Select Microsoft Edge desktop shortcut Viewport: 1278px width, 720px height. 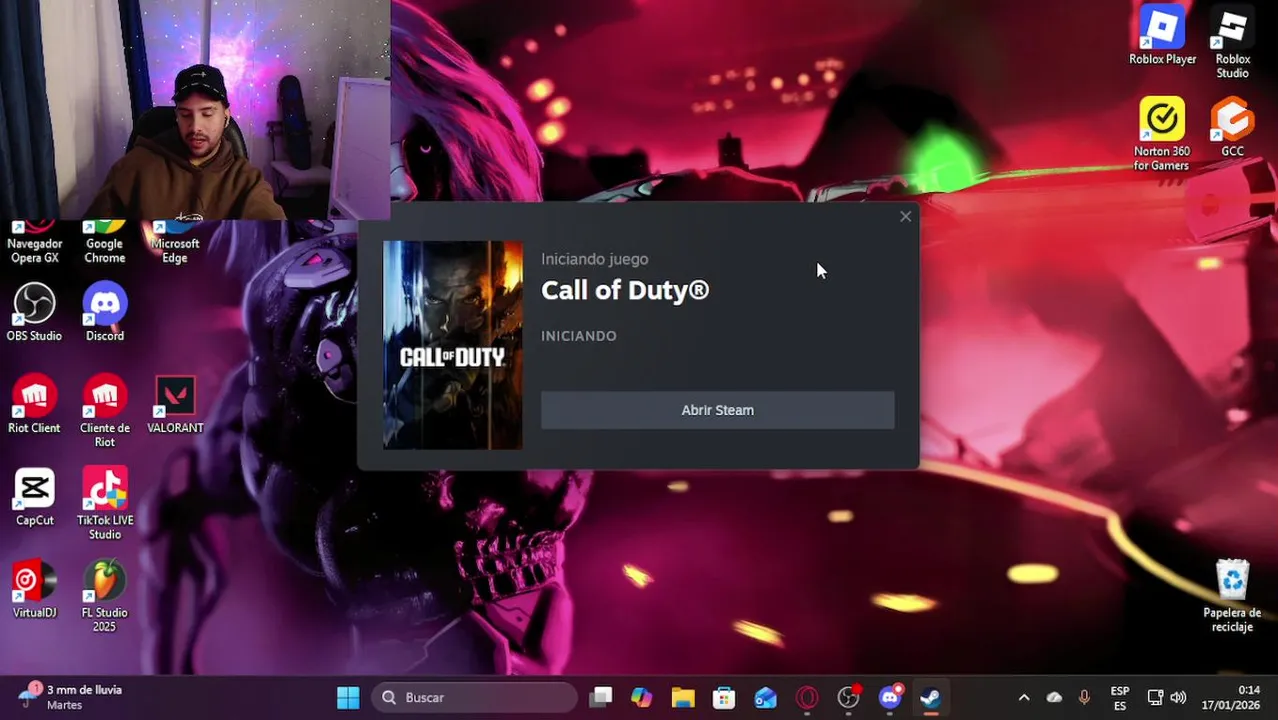pos(175,243)
